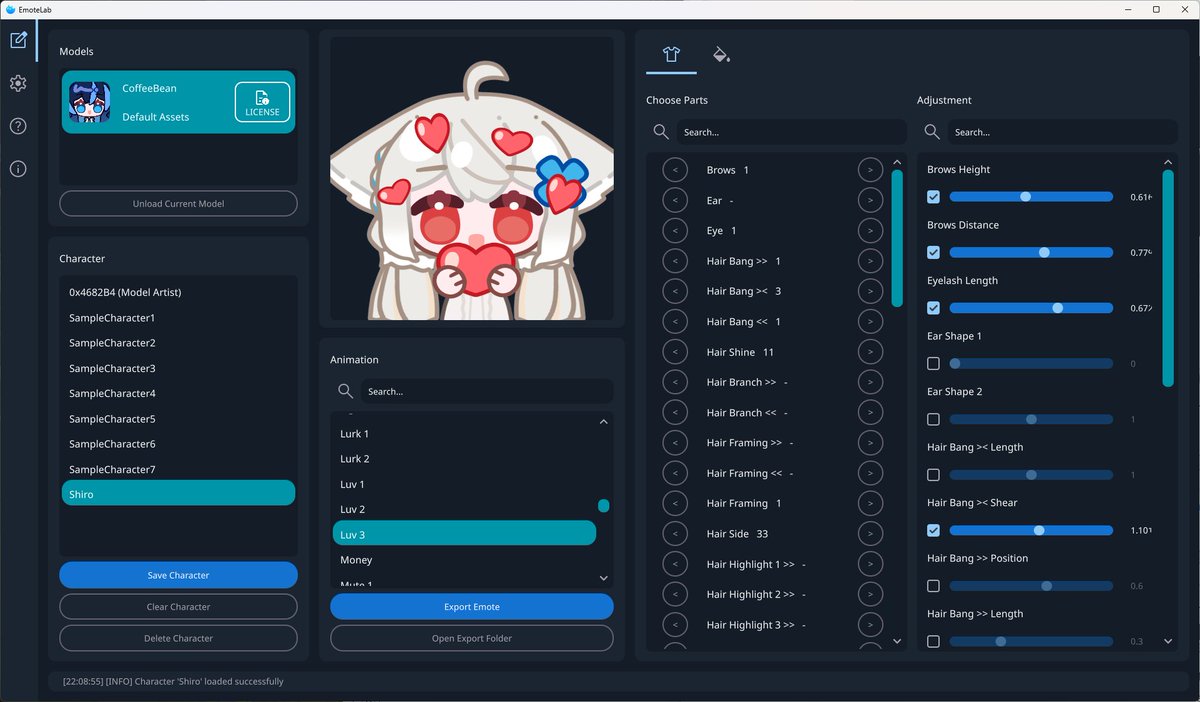This screenshot has height=702, width=1200.
Task: Select the Money animation
Action: pos(464,560)
